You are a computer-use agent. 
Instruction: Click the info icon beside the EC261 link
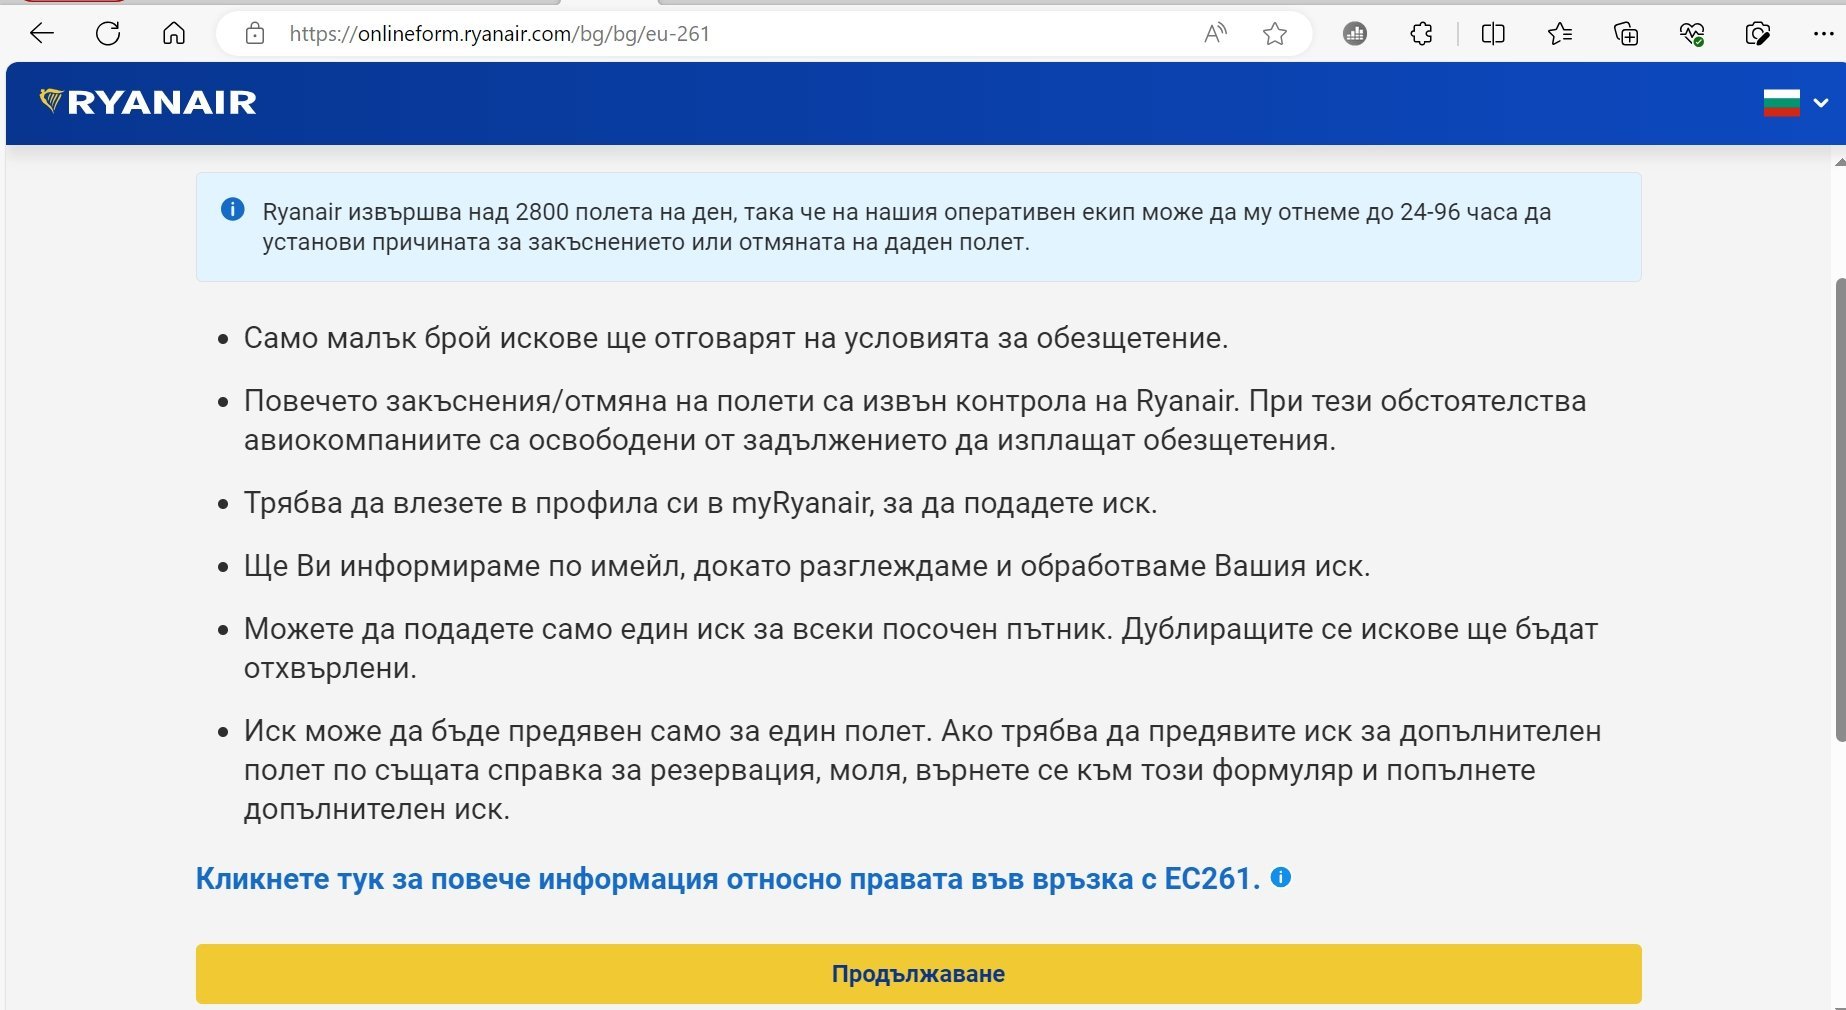point(1281,878)
